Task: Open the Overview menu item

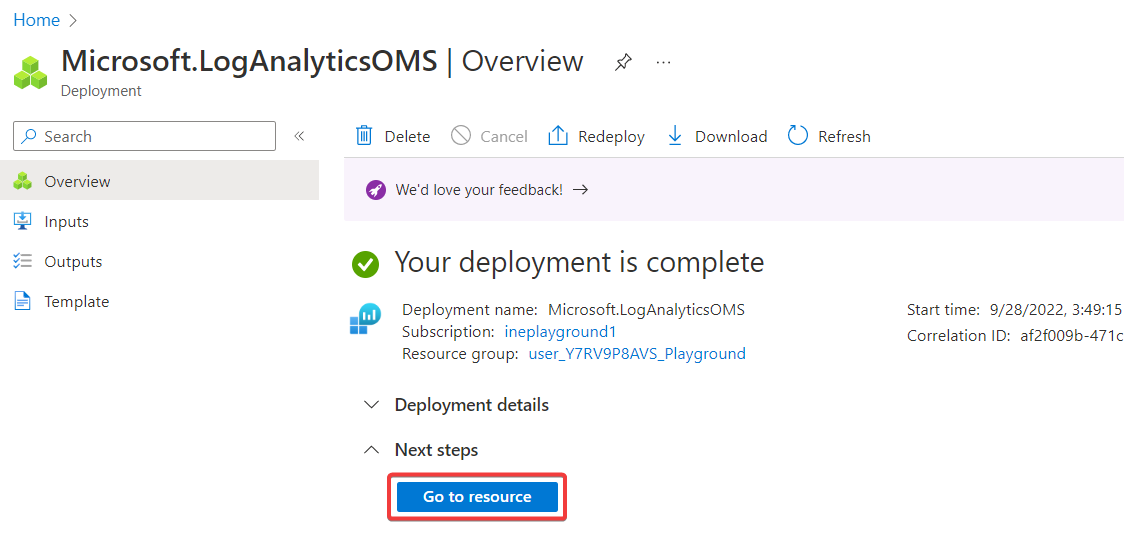Action: pos(77,182)
